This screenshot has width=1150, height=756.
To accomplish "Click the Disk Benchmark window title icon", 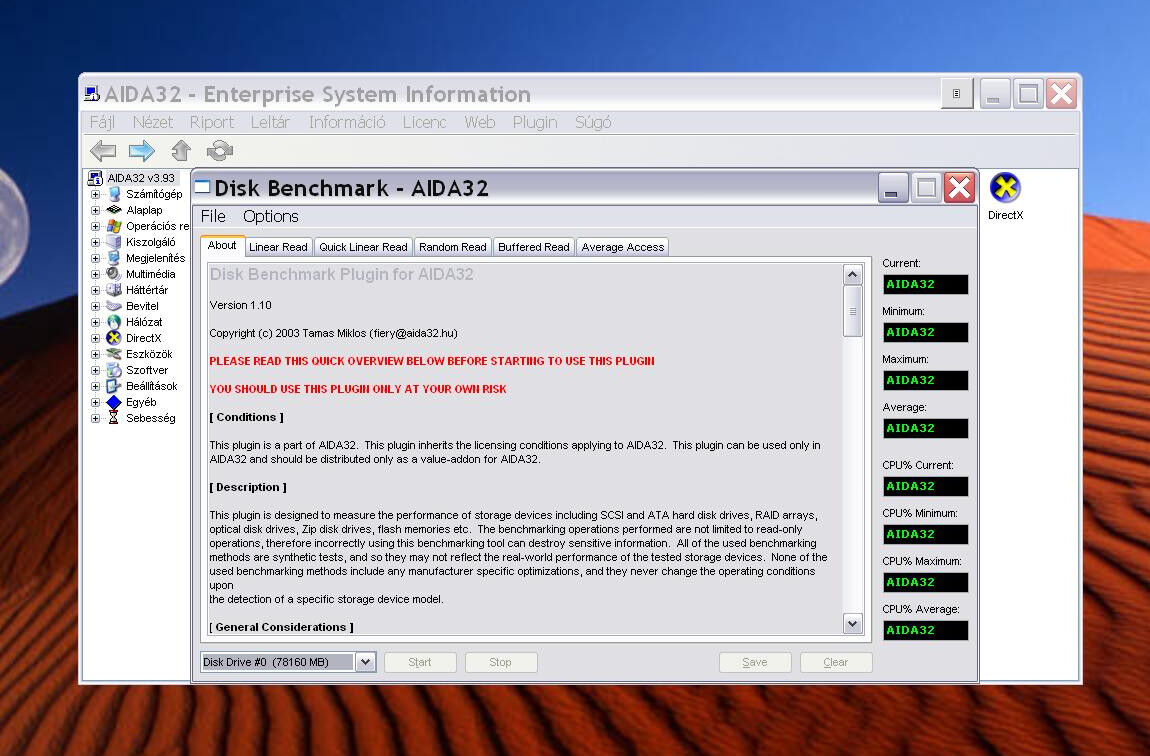I will pyautogui.click(x=202, y=188).
